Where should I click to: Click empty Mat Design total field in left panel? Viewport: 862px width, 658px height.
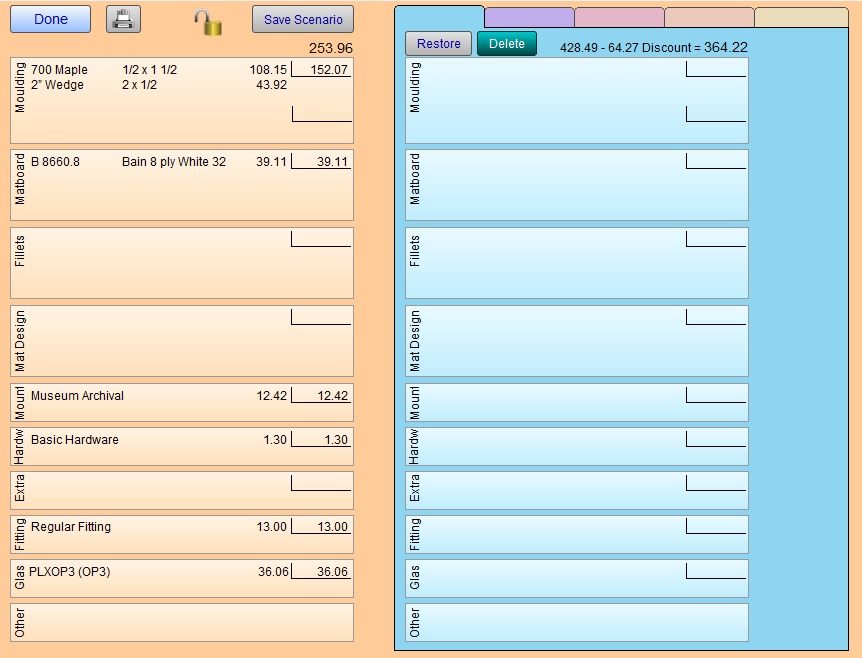[321, 317]
